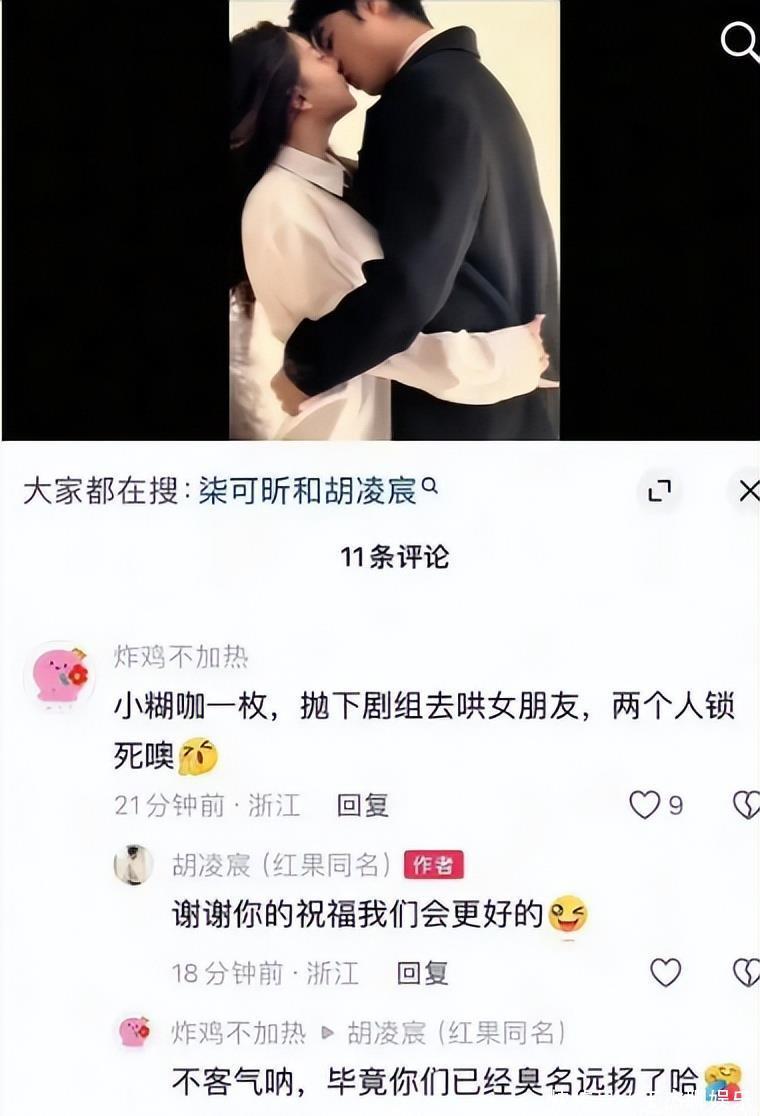
Task: Tap the mentioned user 胡凌宸 after the reply arrow
Action: click(x=456, y=1033)
